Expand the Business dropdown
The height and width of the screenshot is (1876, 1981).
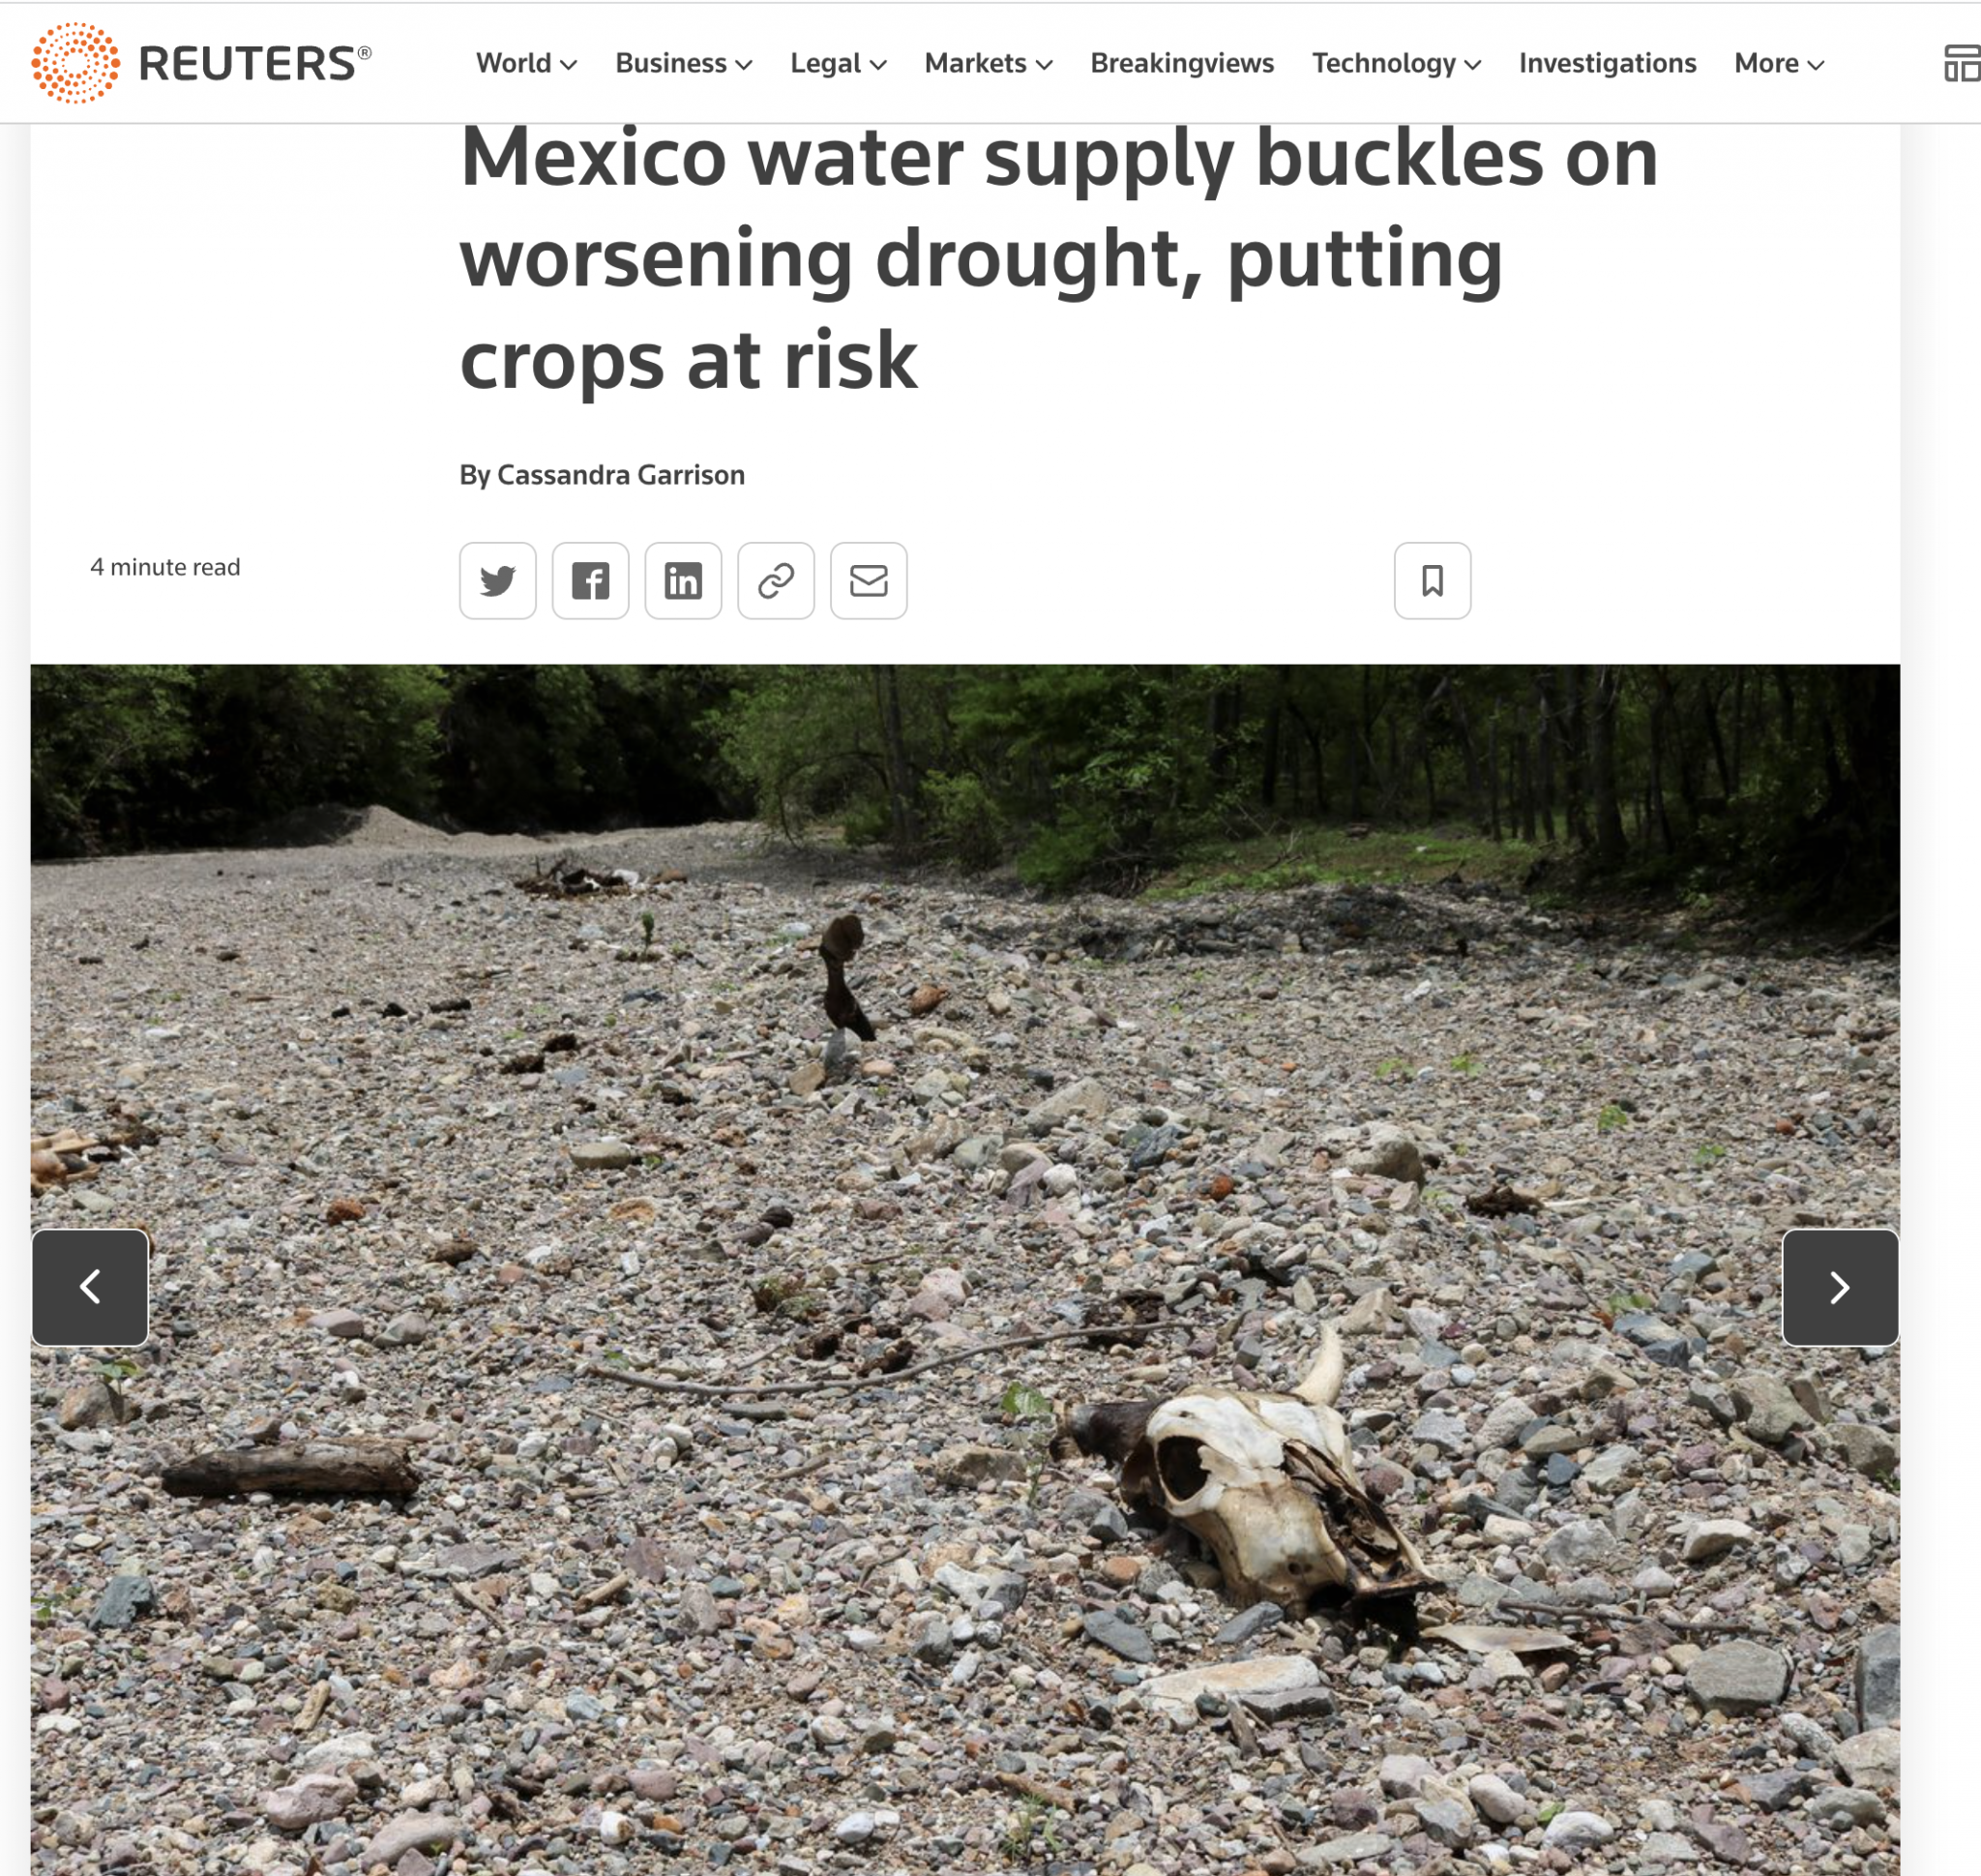coord(683,63)
